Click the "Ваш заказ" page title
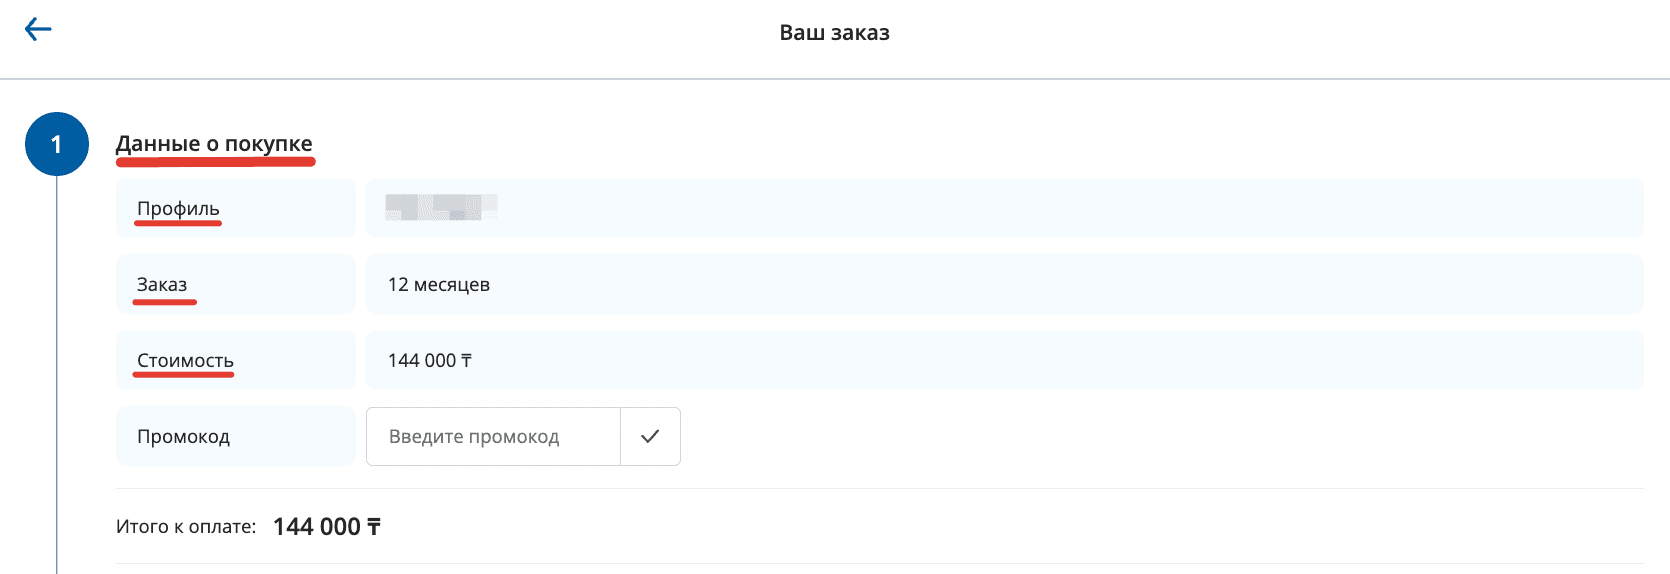 pos(834,33)
